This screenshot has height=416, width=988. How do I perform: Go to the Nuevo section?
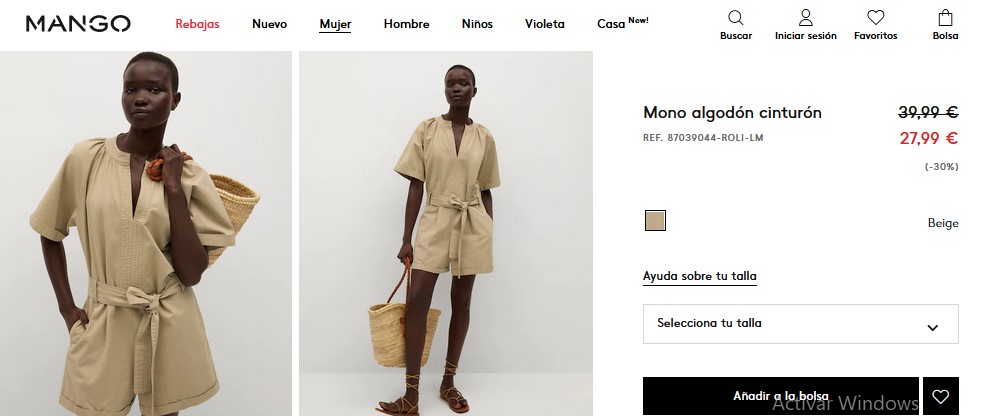269,24
